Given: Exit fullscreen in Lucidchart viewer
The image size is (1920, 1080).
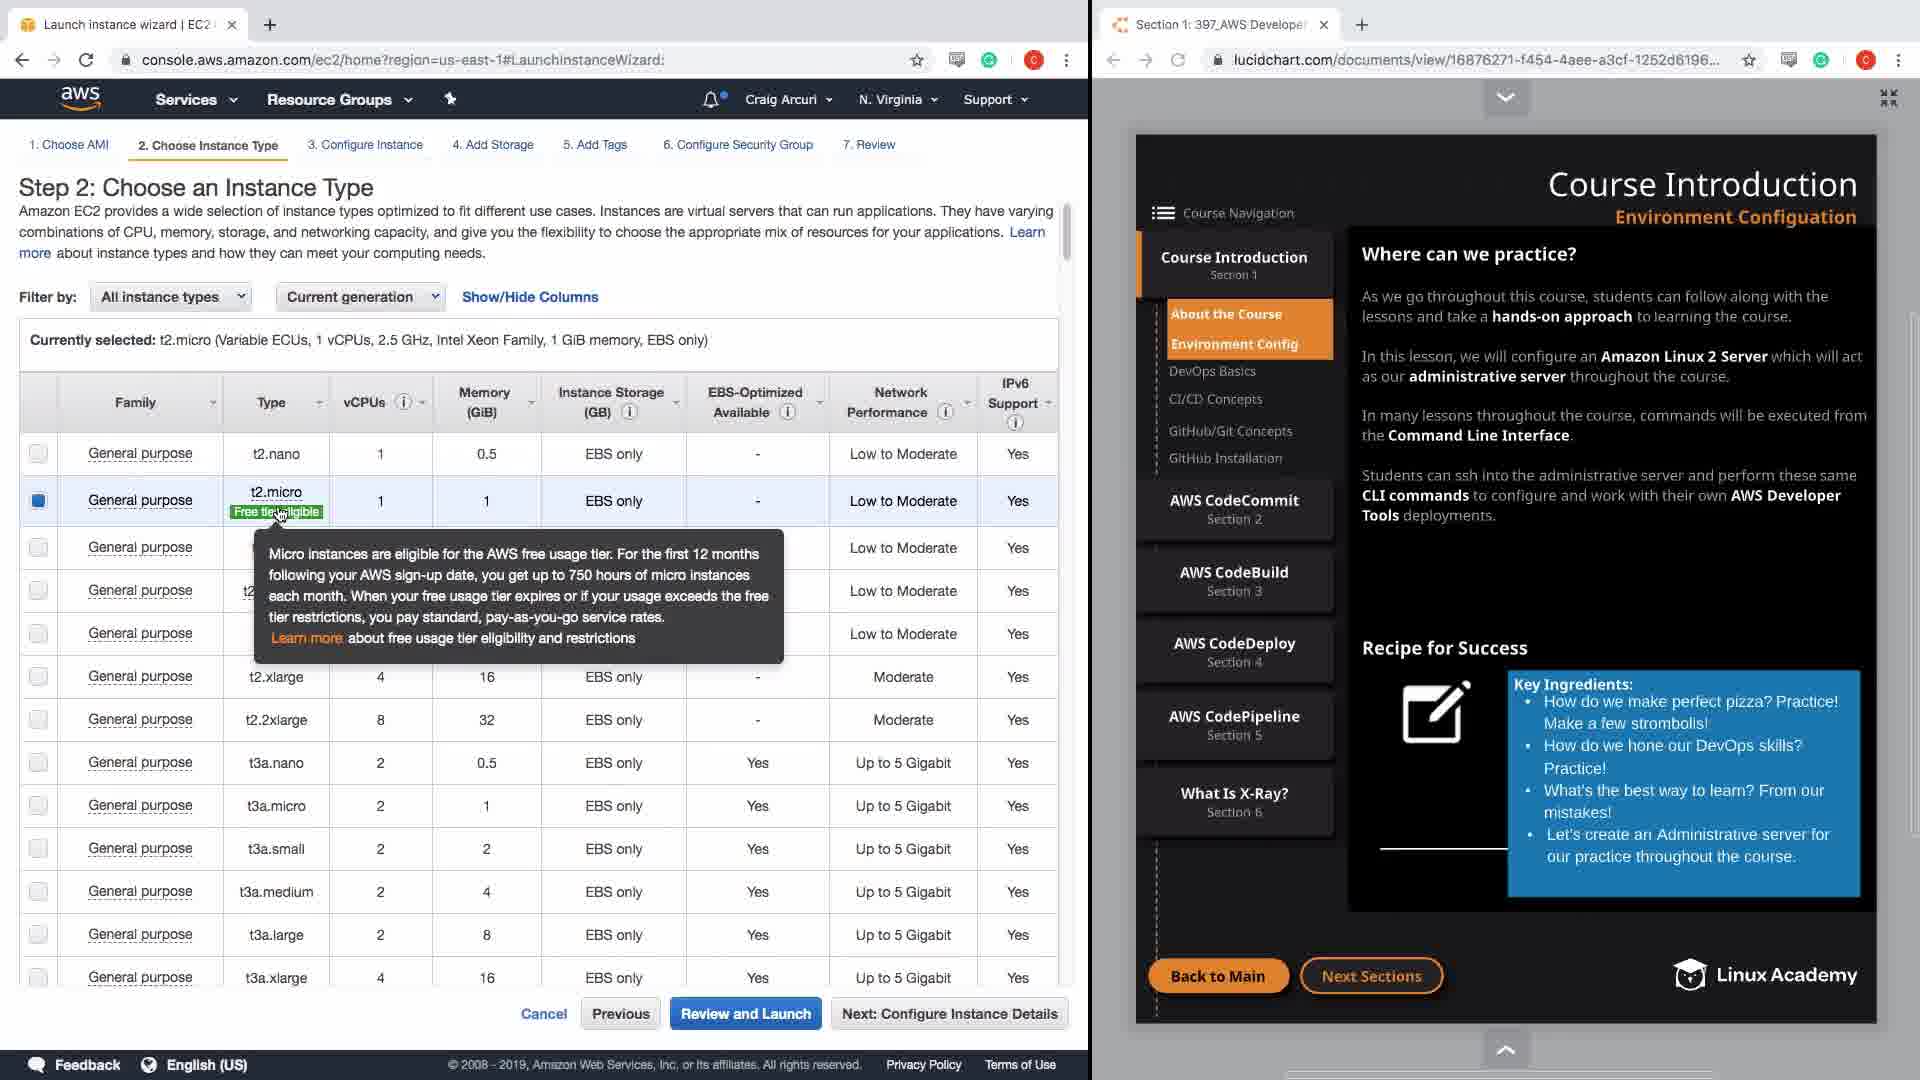Looking at the screenshot, I should [1888, 98].
